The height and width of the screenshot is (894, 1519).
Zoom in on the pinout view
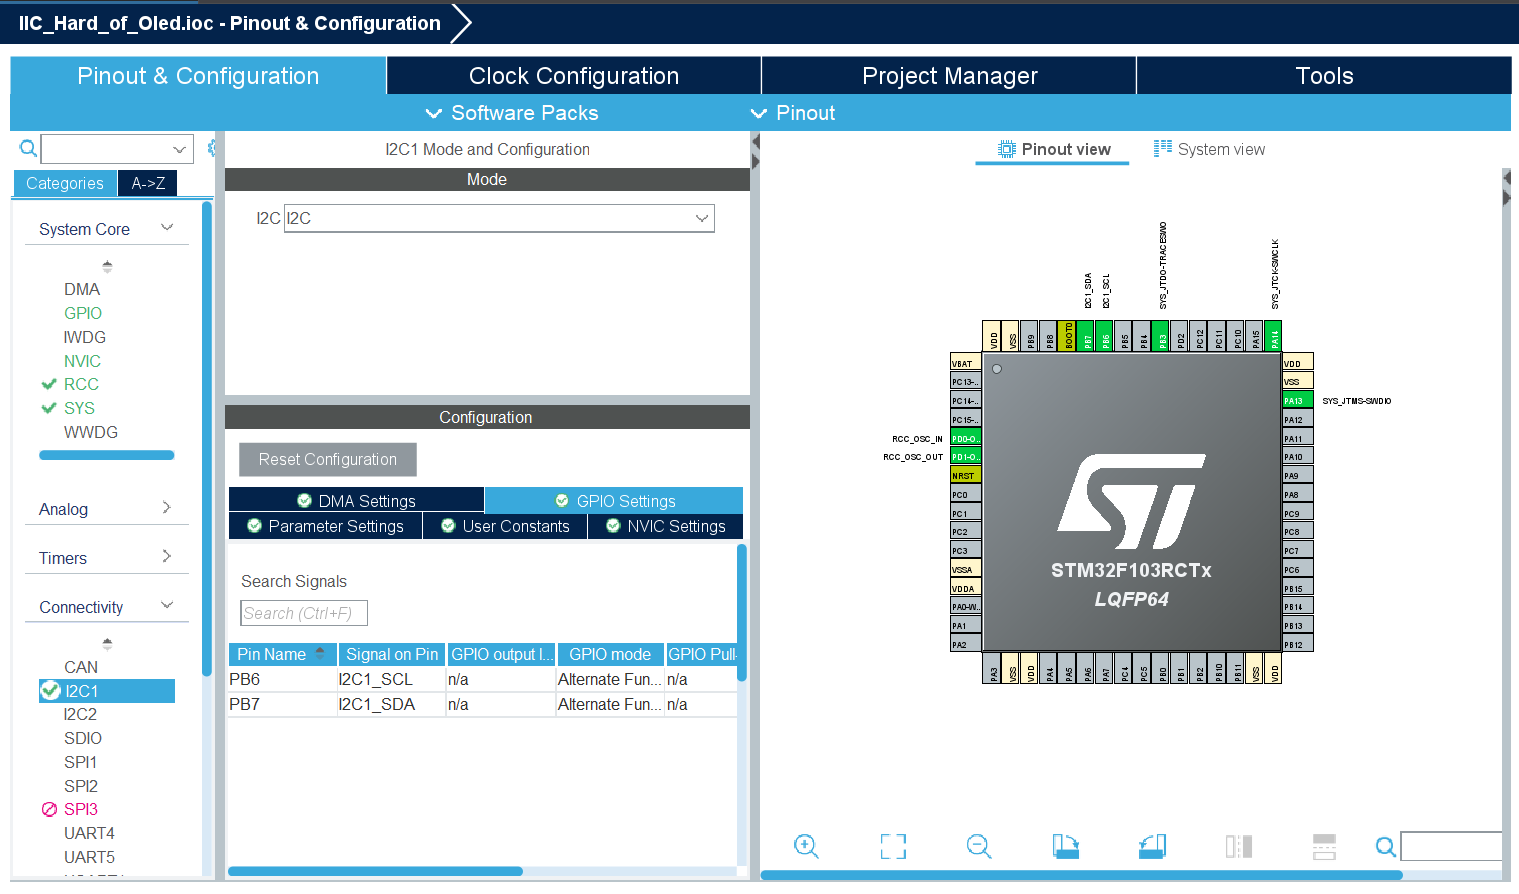pyautogui.click(x=806, y=846)
